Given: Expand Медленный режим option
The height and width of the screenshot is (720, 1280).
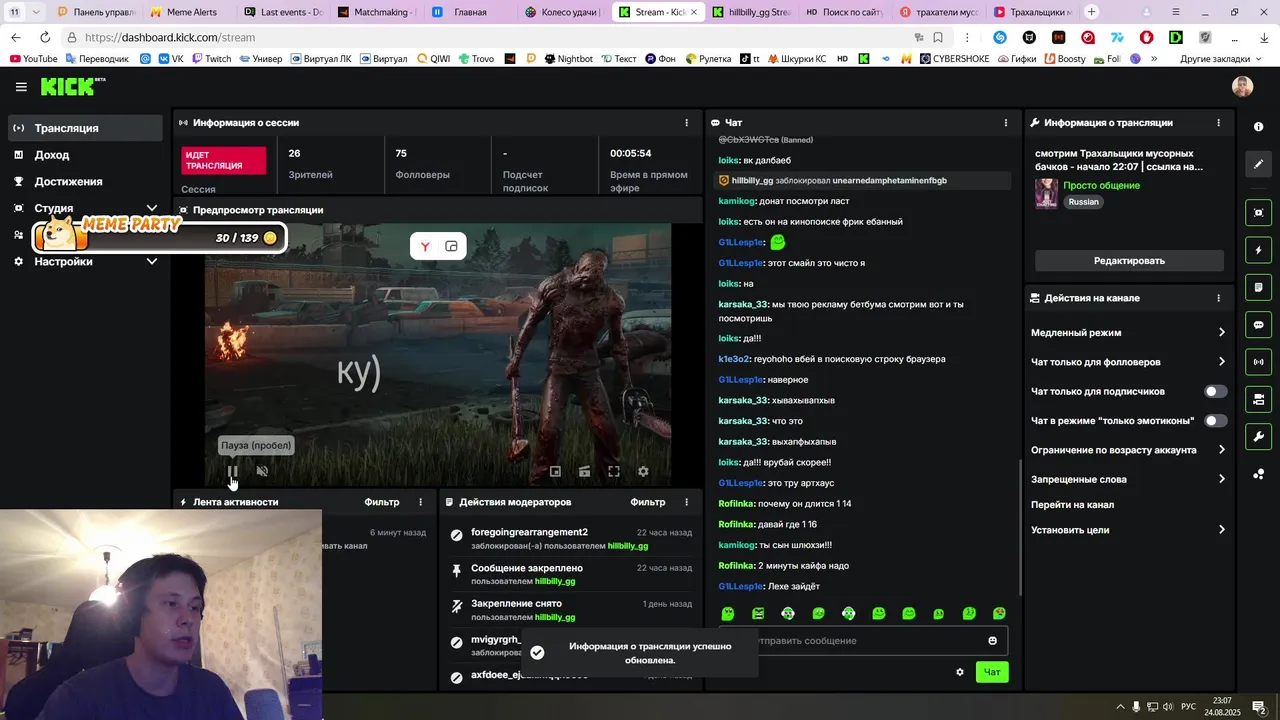Looking at the screenshot, I should tap(1128, 333).
